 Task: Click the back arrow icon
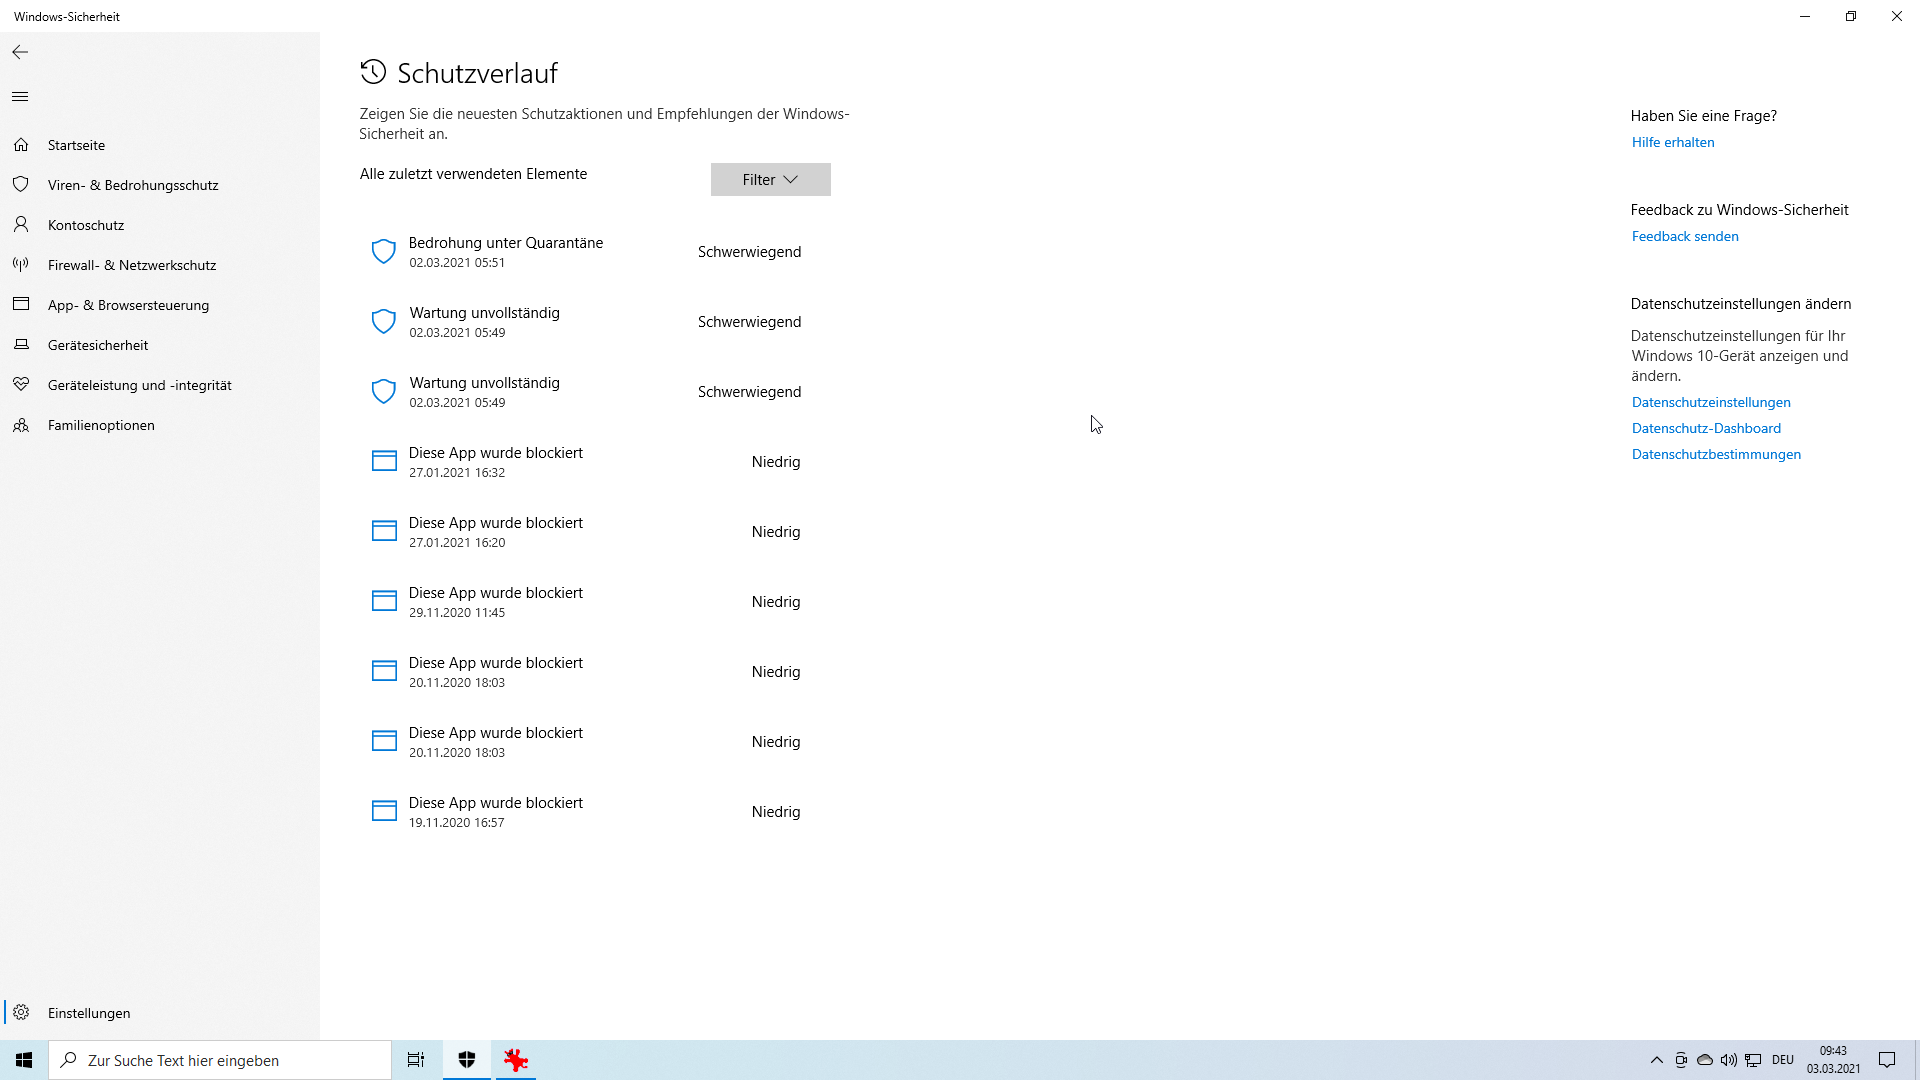pyautogui.click(x=20, y=52)
